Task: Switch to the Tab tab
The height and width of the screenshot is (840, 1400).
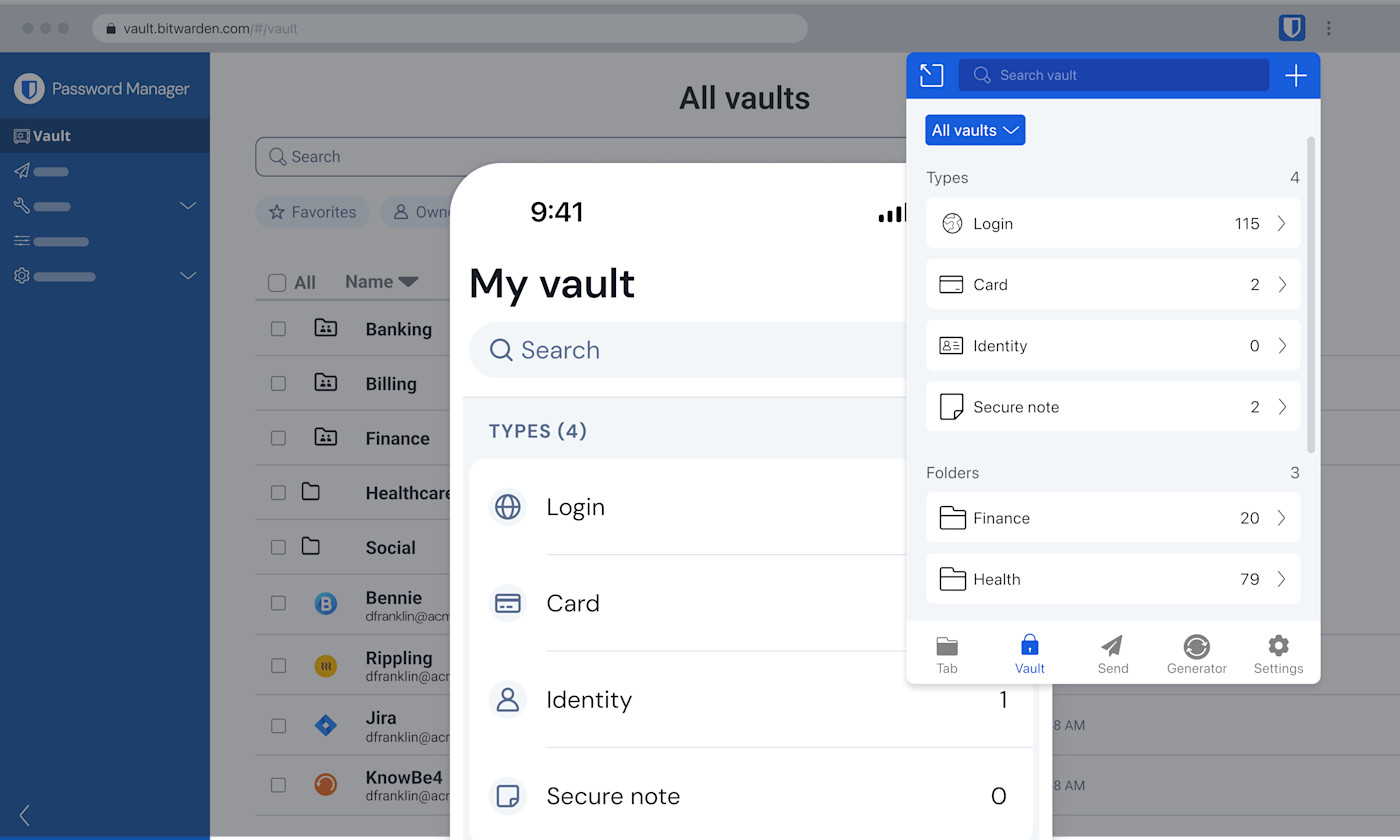Action: [946, 655]
